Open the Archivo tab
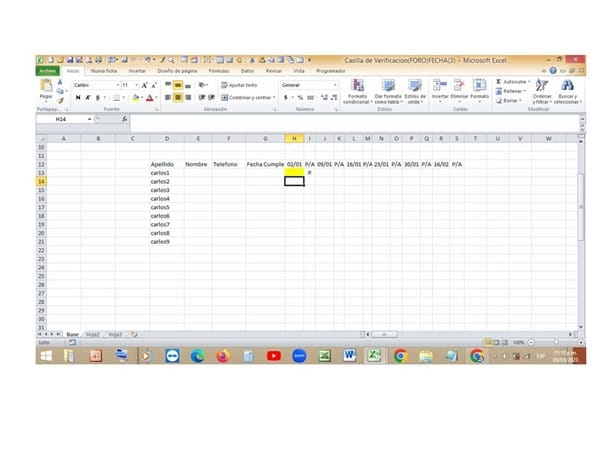The width and height of the screenshot is (600, 450). tap(48, 71)
